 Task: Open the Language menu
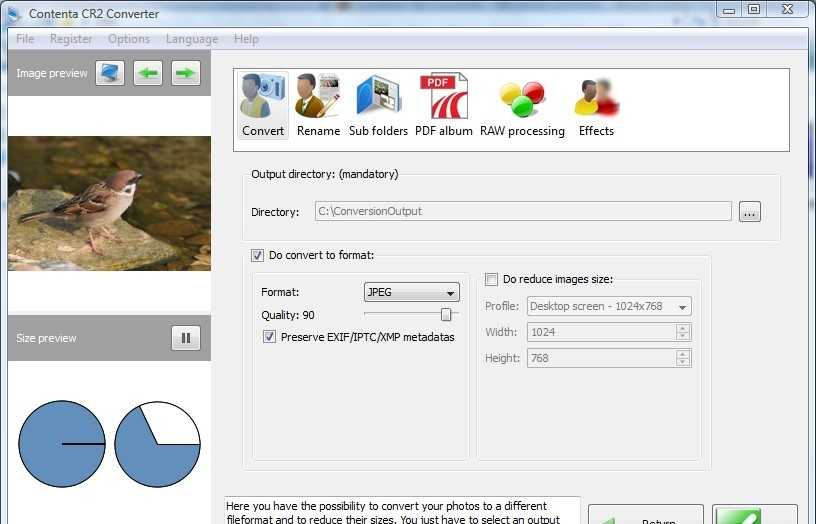(192, 39)
